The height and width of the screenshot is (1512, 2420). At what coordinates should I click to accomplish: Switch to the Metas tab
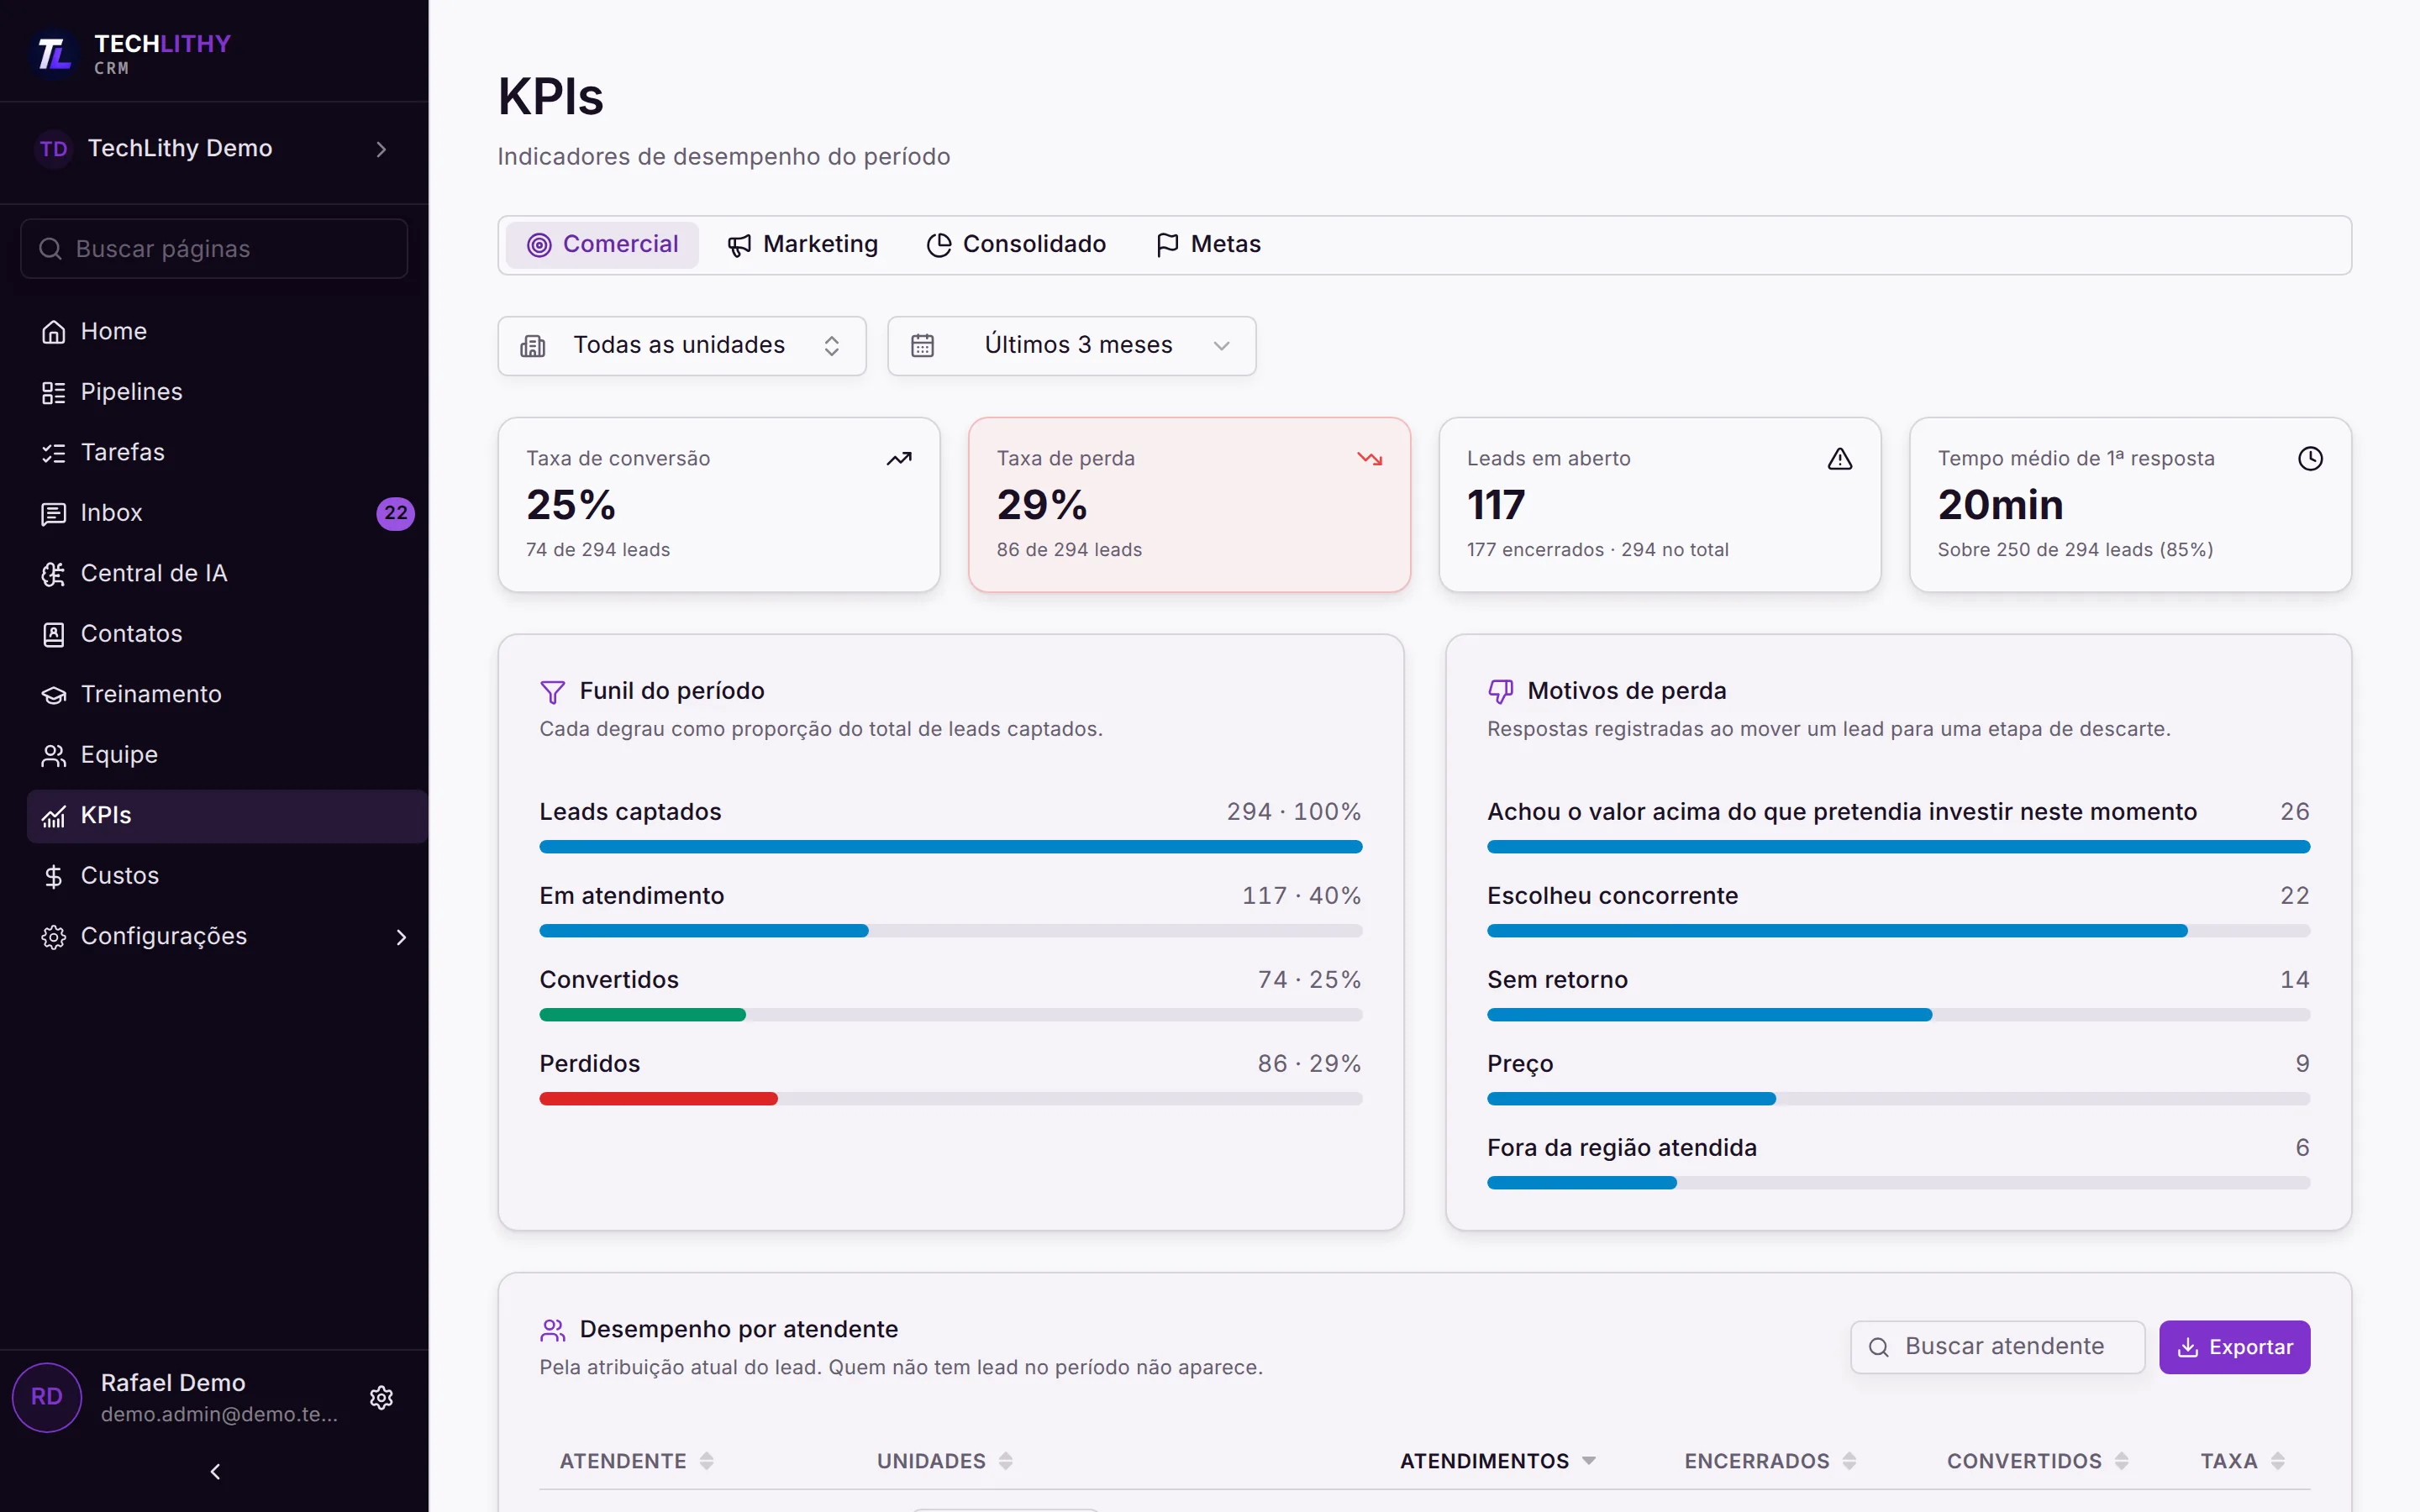coord(1208,245)
